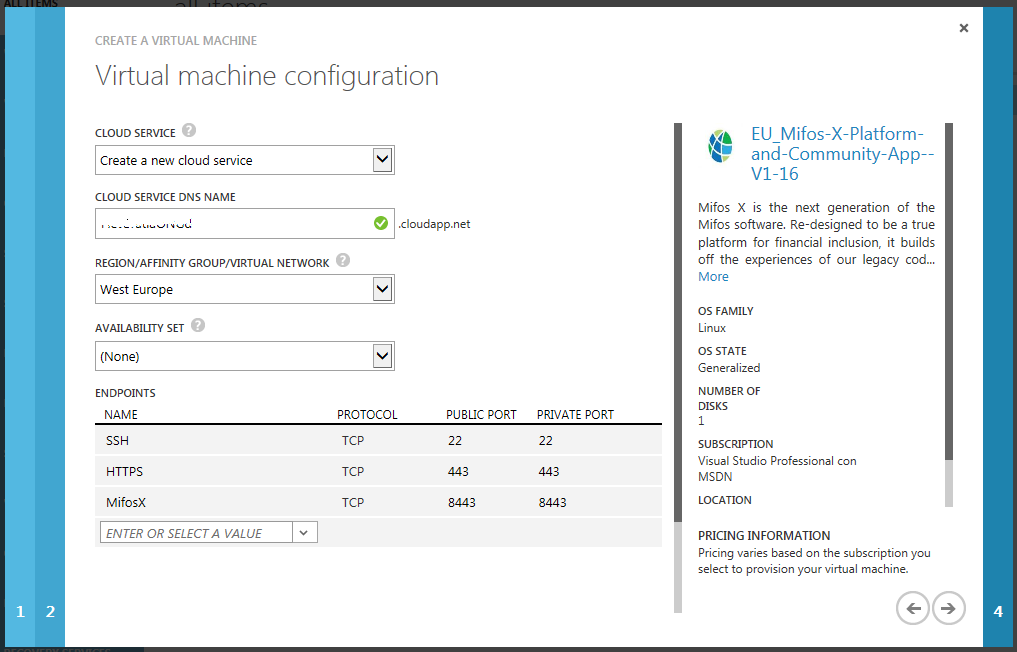Click the details panel vertical scrollbar
The image size is (1017, 652).
[949, 300]
